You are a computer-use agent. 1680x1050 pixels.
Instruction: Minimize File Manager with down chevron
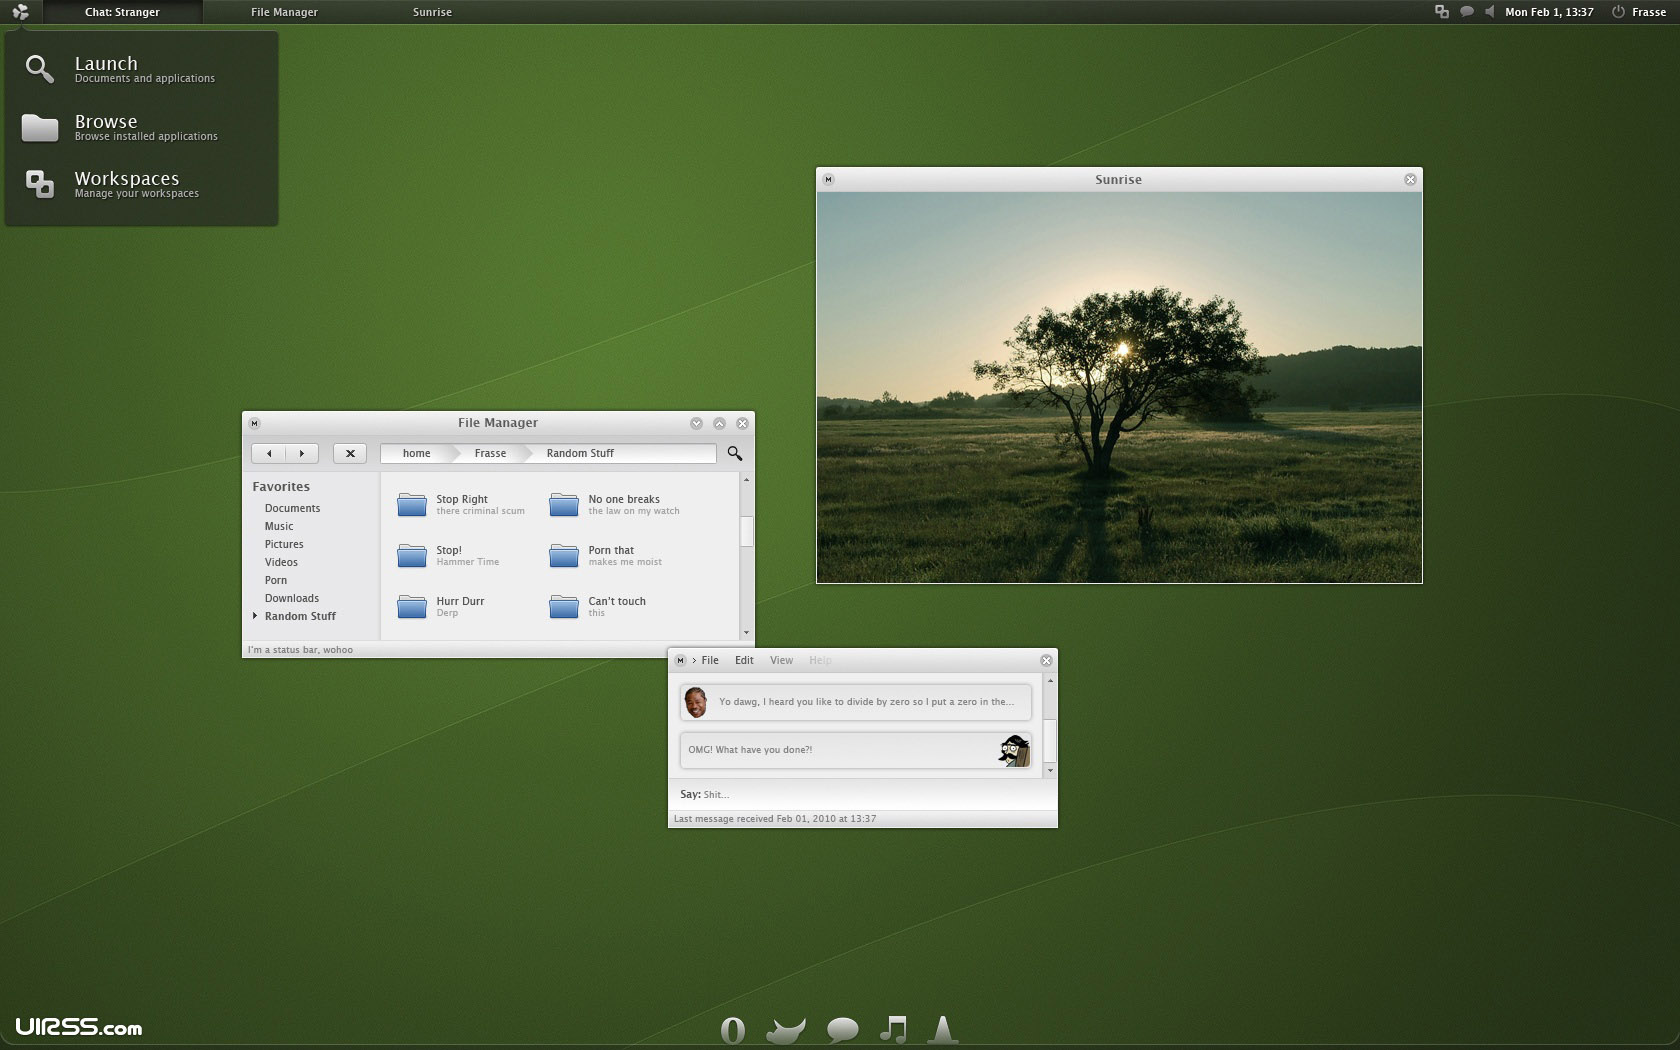coord(696,423)
